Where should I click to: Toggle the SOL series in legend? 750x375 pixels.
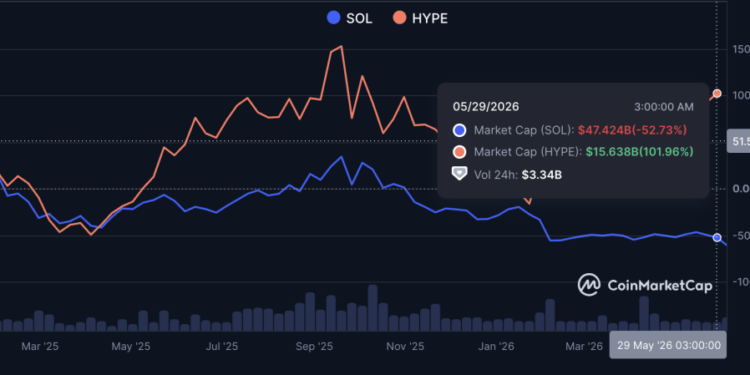(349, 19)
